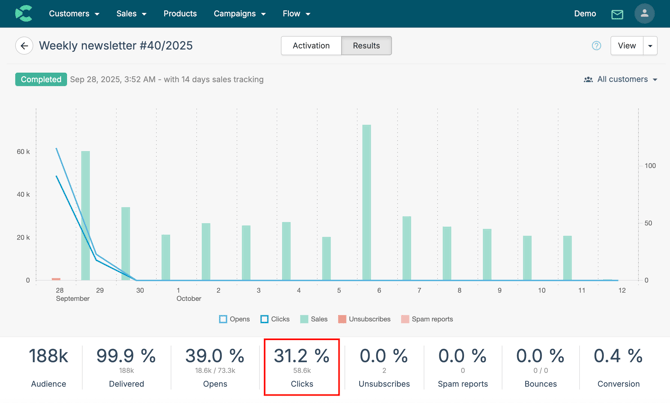Click the View button
Viewport: 670px width, 403px height.
[626, 46]
